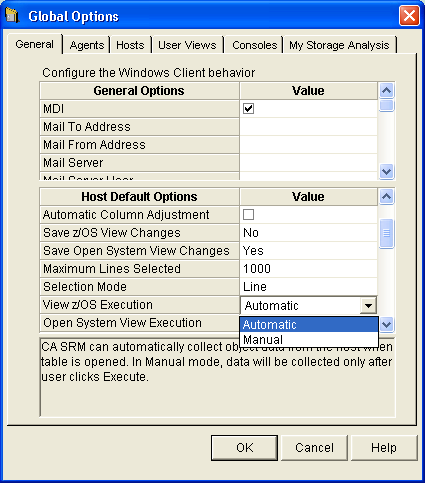Select the Mail To Address row label
The width and height of the screenshot is (425, 483).
click(x=139, y=127)
